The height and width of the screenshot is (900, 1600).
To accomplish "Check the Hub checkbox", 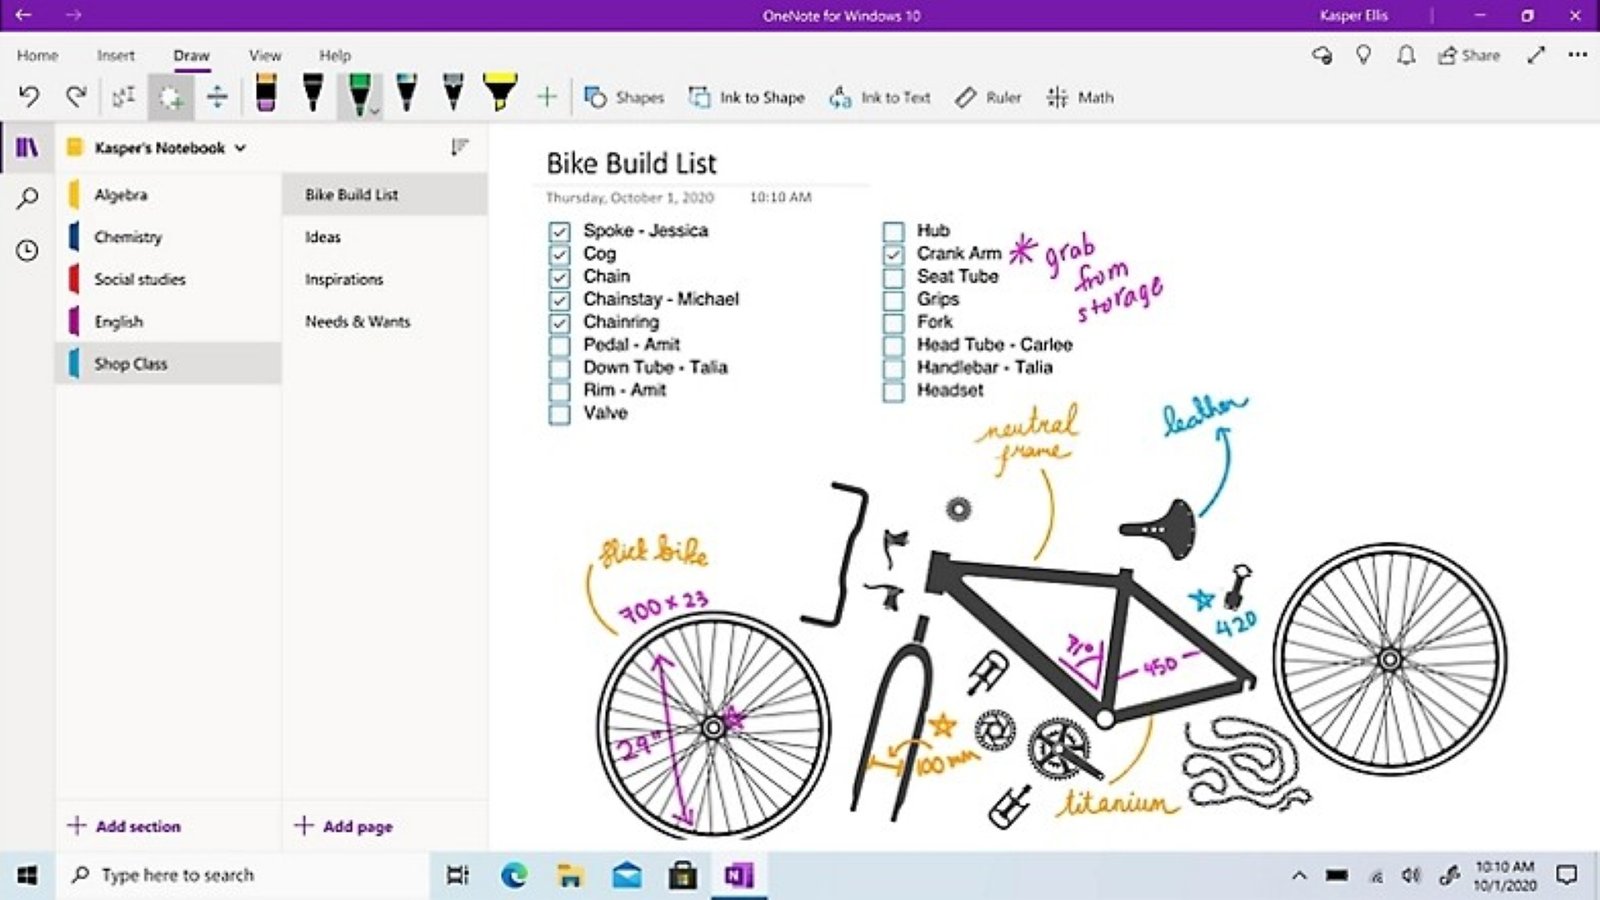I will (892, 231).
